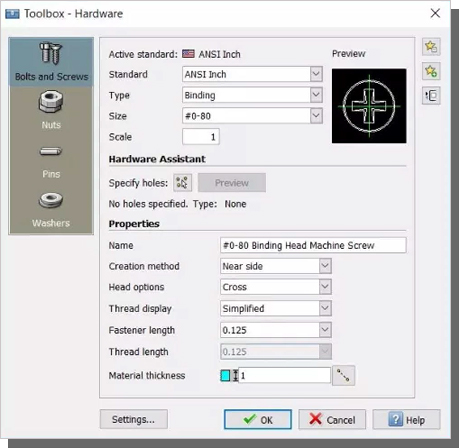Open the Type dropdown showing Binding
Image resolution: width=460 pixels, height=448 pixels.
coord(316,95)
